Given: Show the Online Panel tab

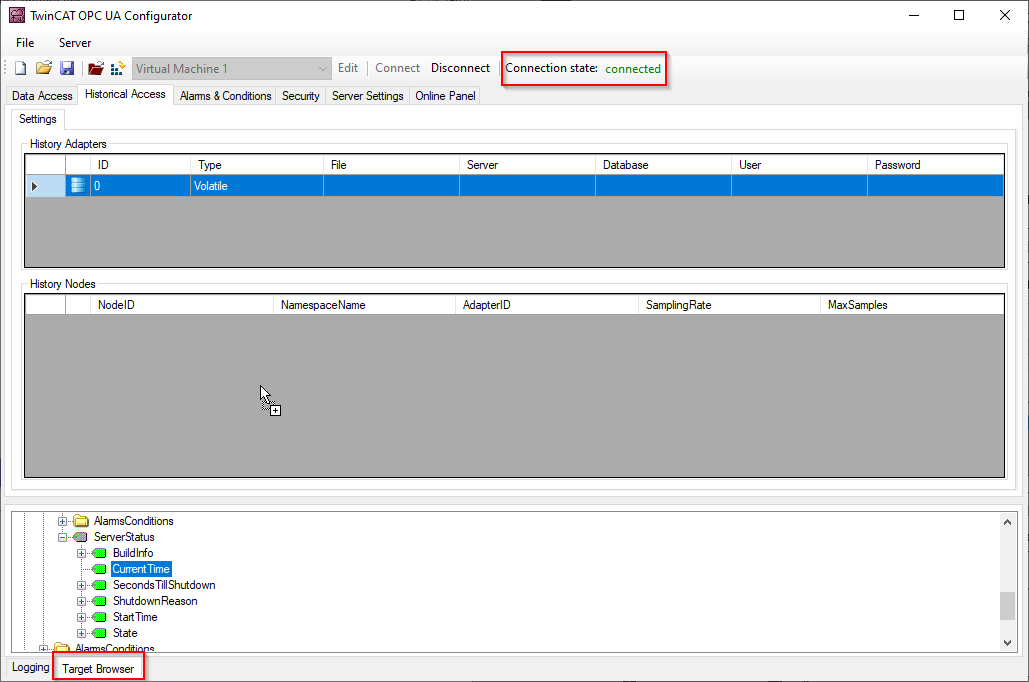Looking at the screenshot, I should point(445,96).
